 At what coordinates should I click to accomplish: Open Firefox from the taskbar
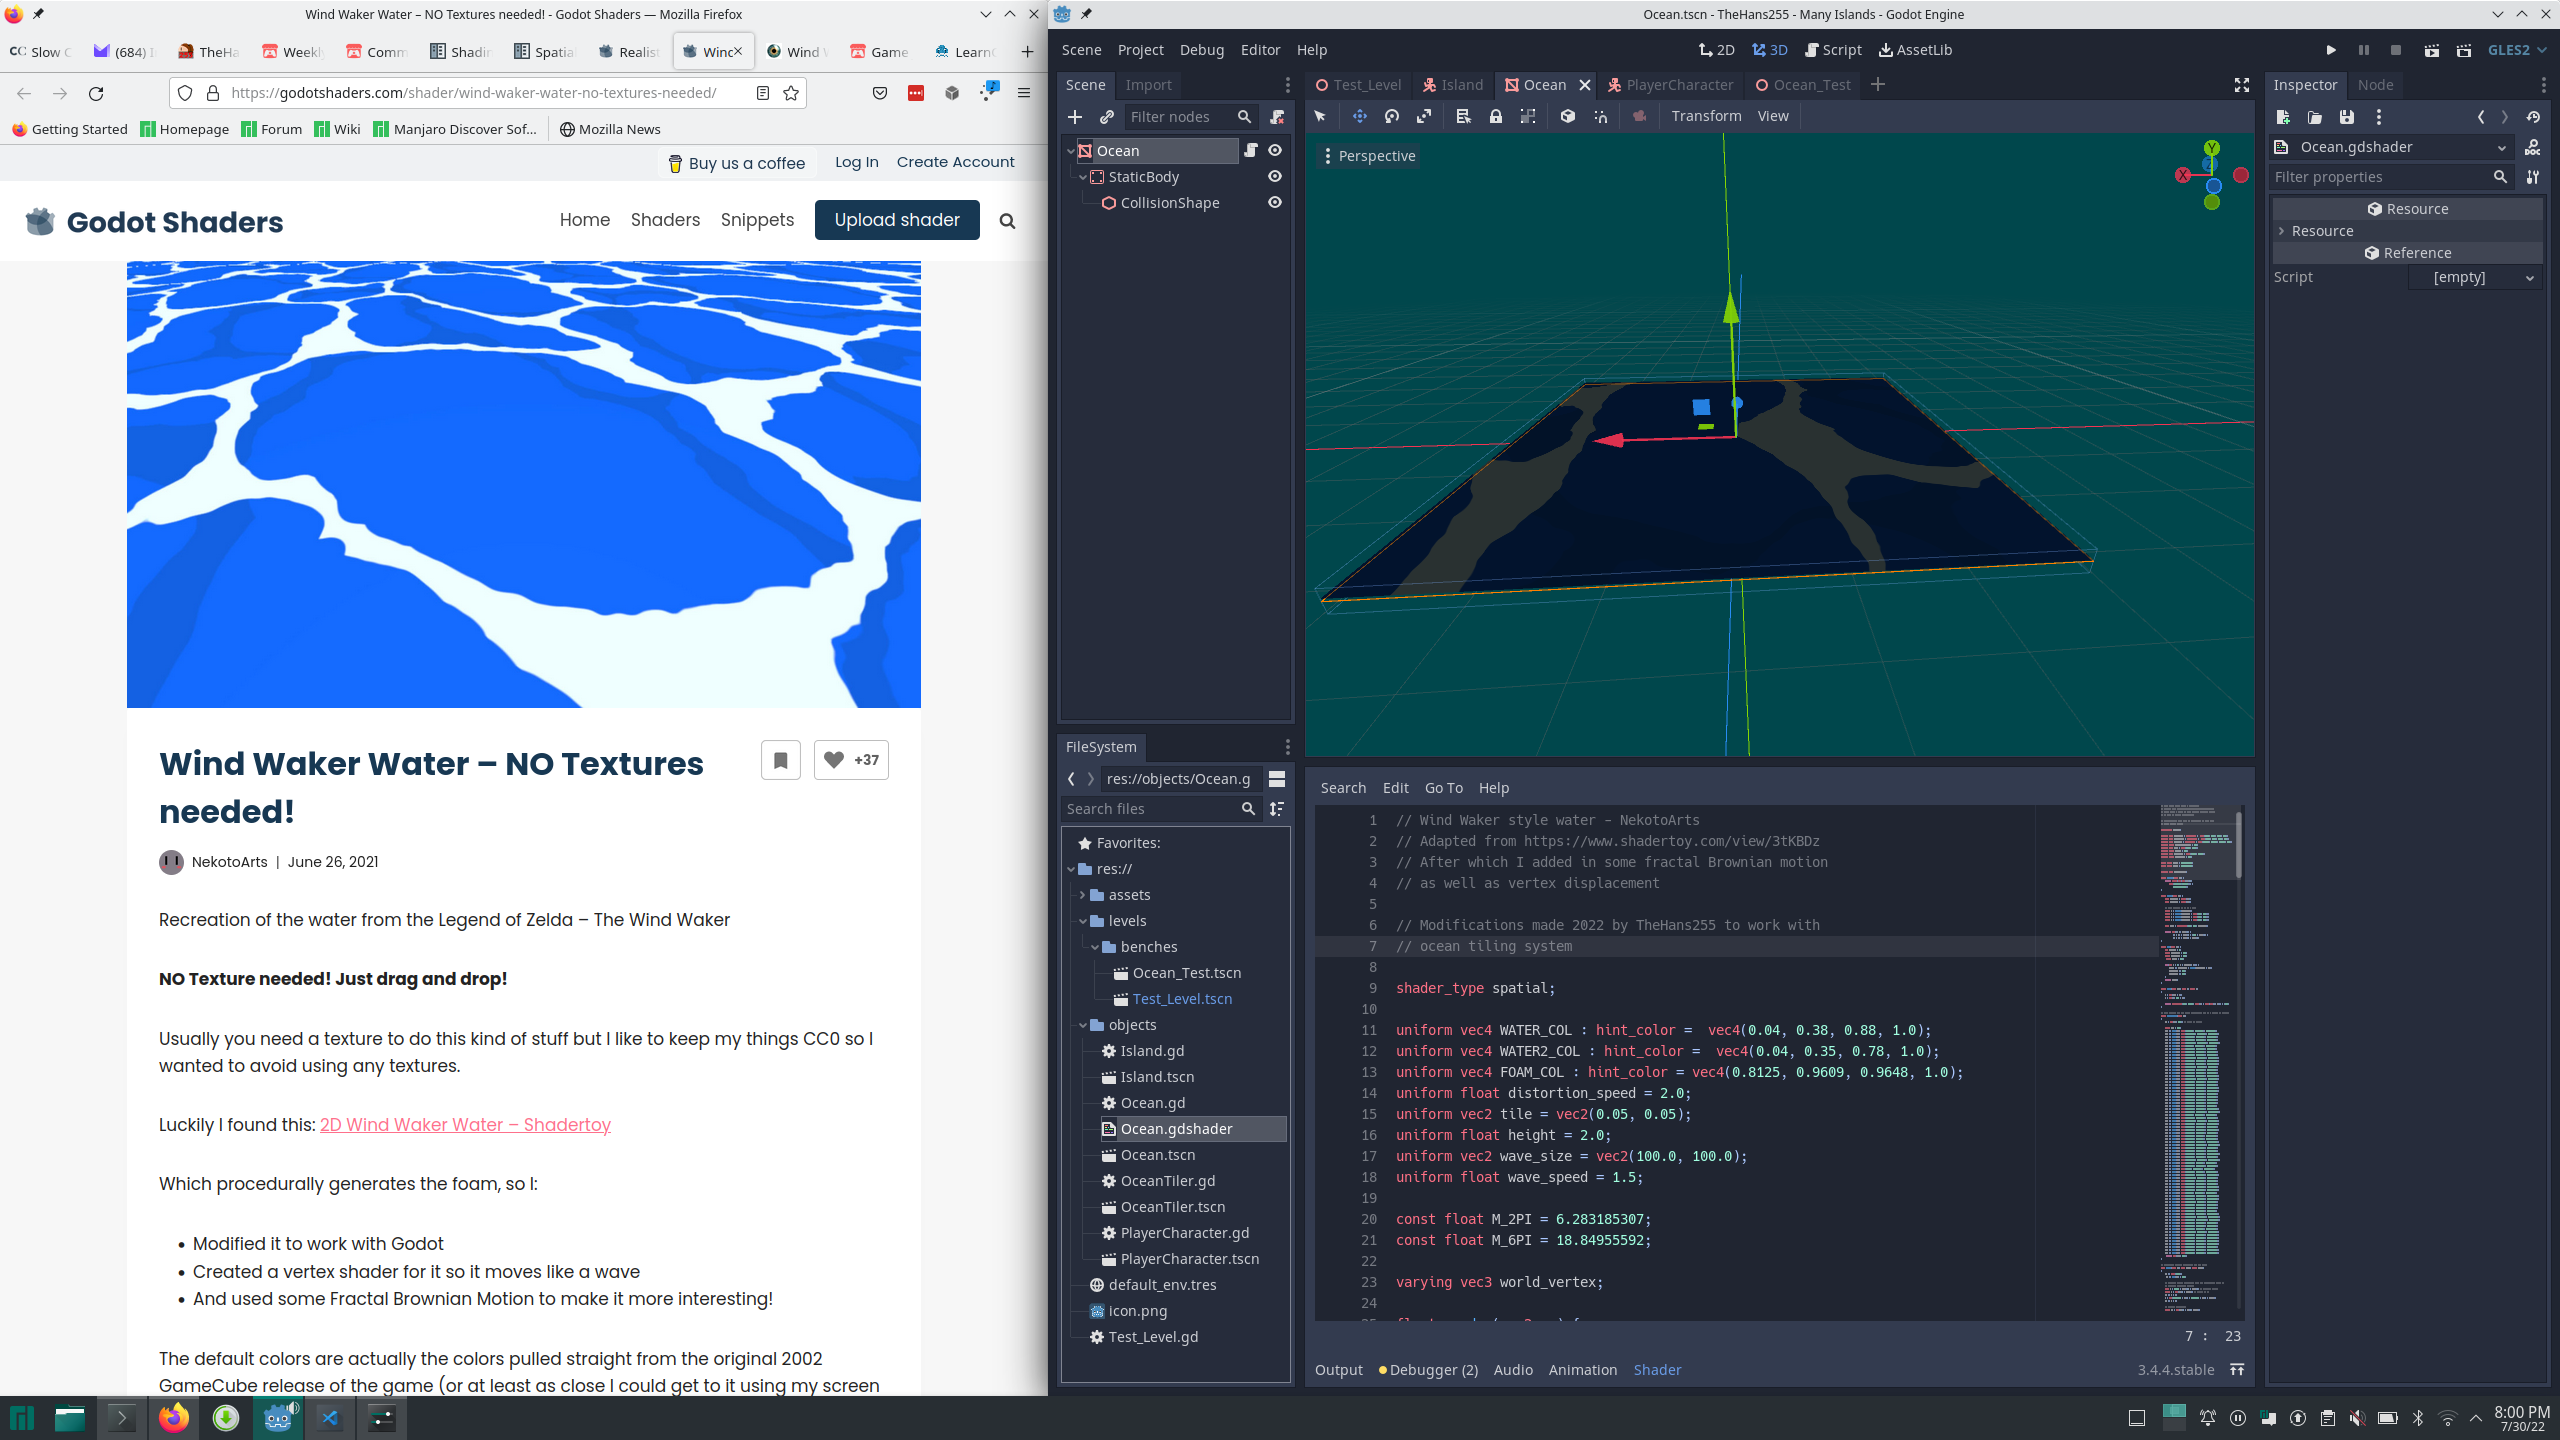[x=174, y=1418]
